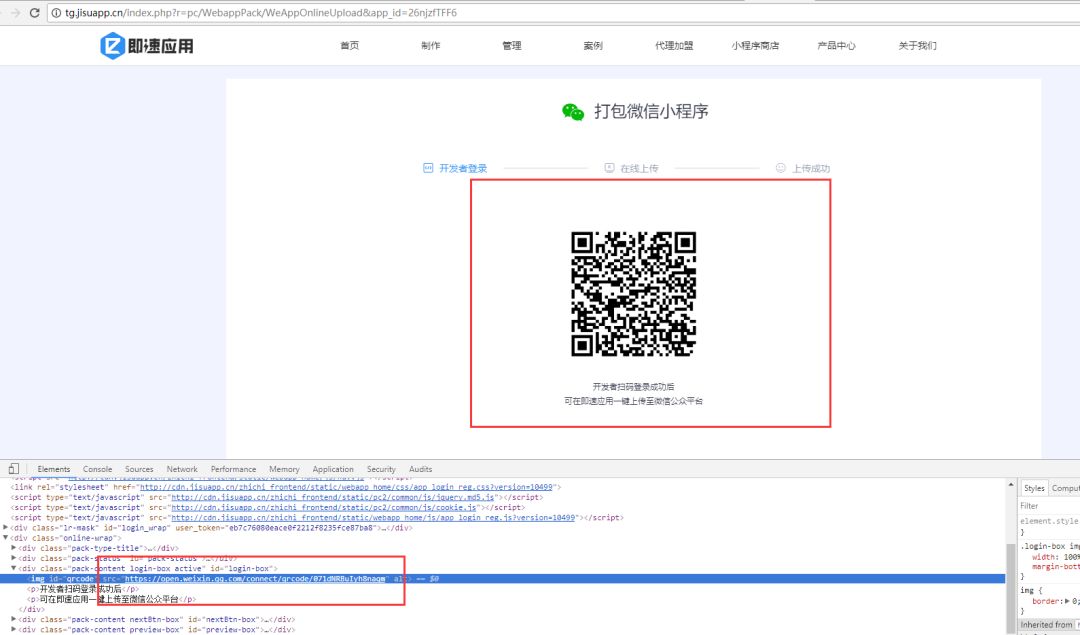Open the app_login_reg.js script link
Screen dimensions: 1080x635
(373, 517)
